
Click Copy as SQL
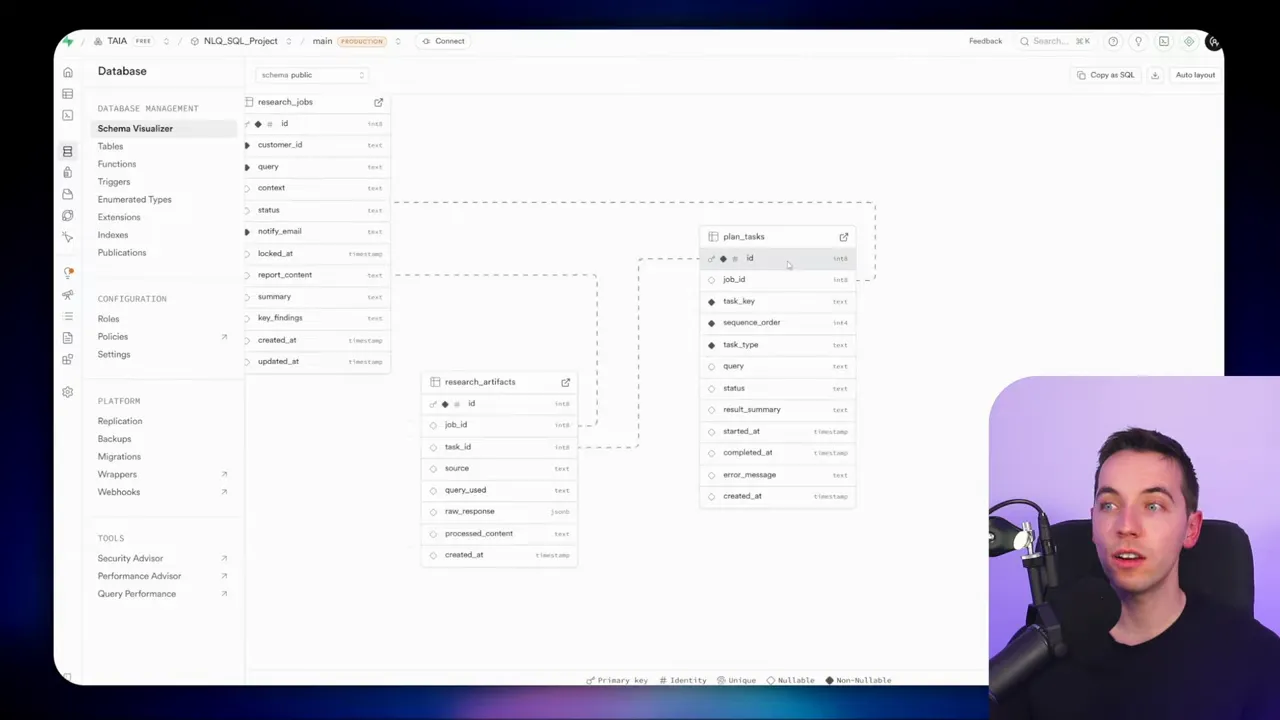pos(1106,74)
